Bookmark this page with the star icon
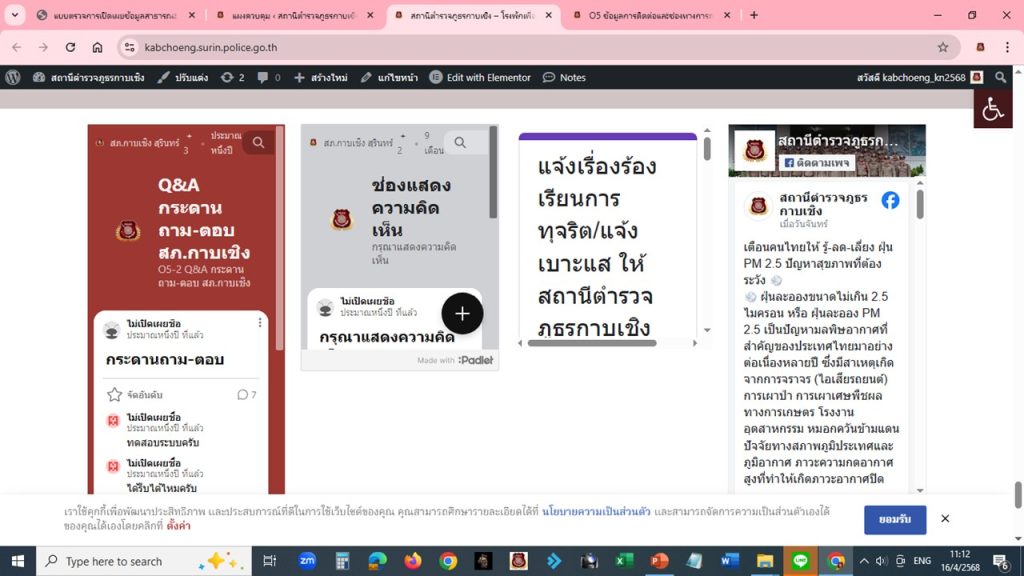1024x576 pixels. [x=943, y=47]
